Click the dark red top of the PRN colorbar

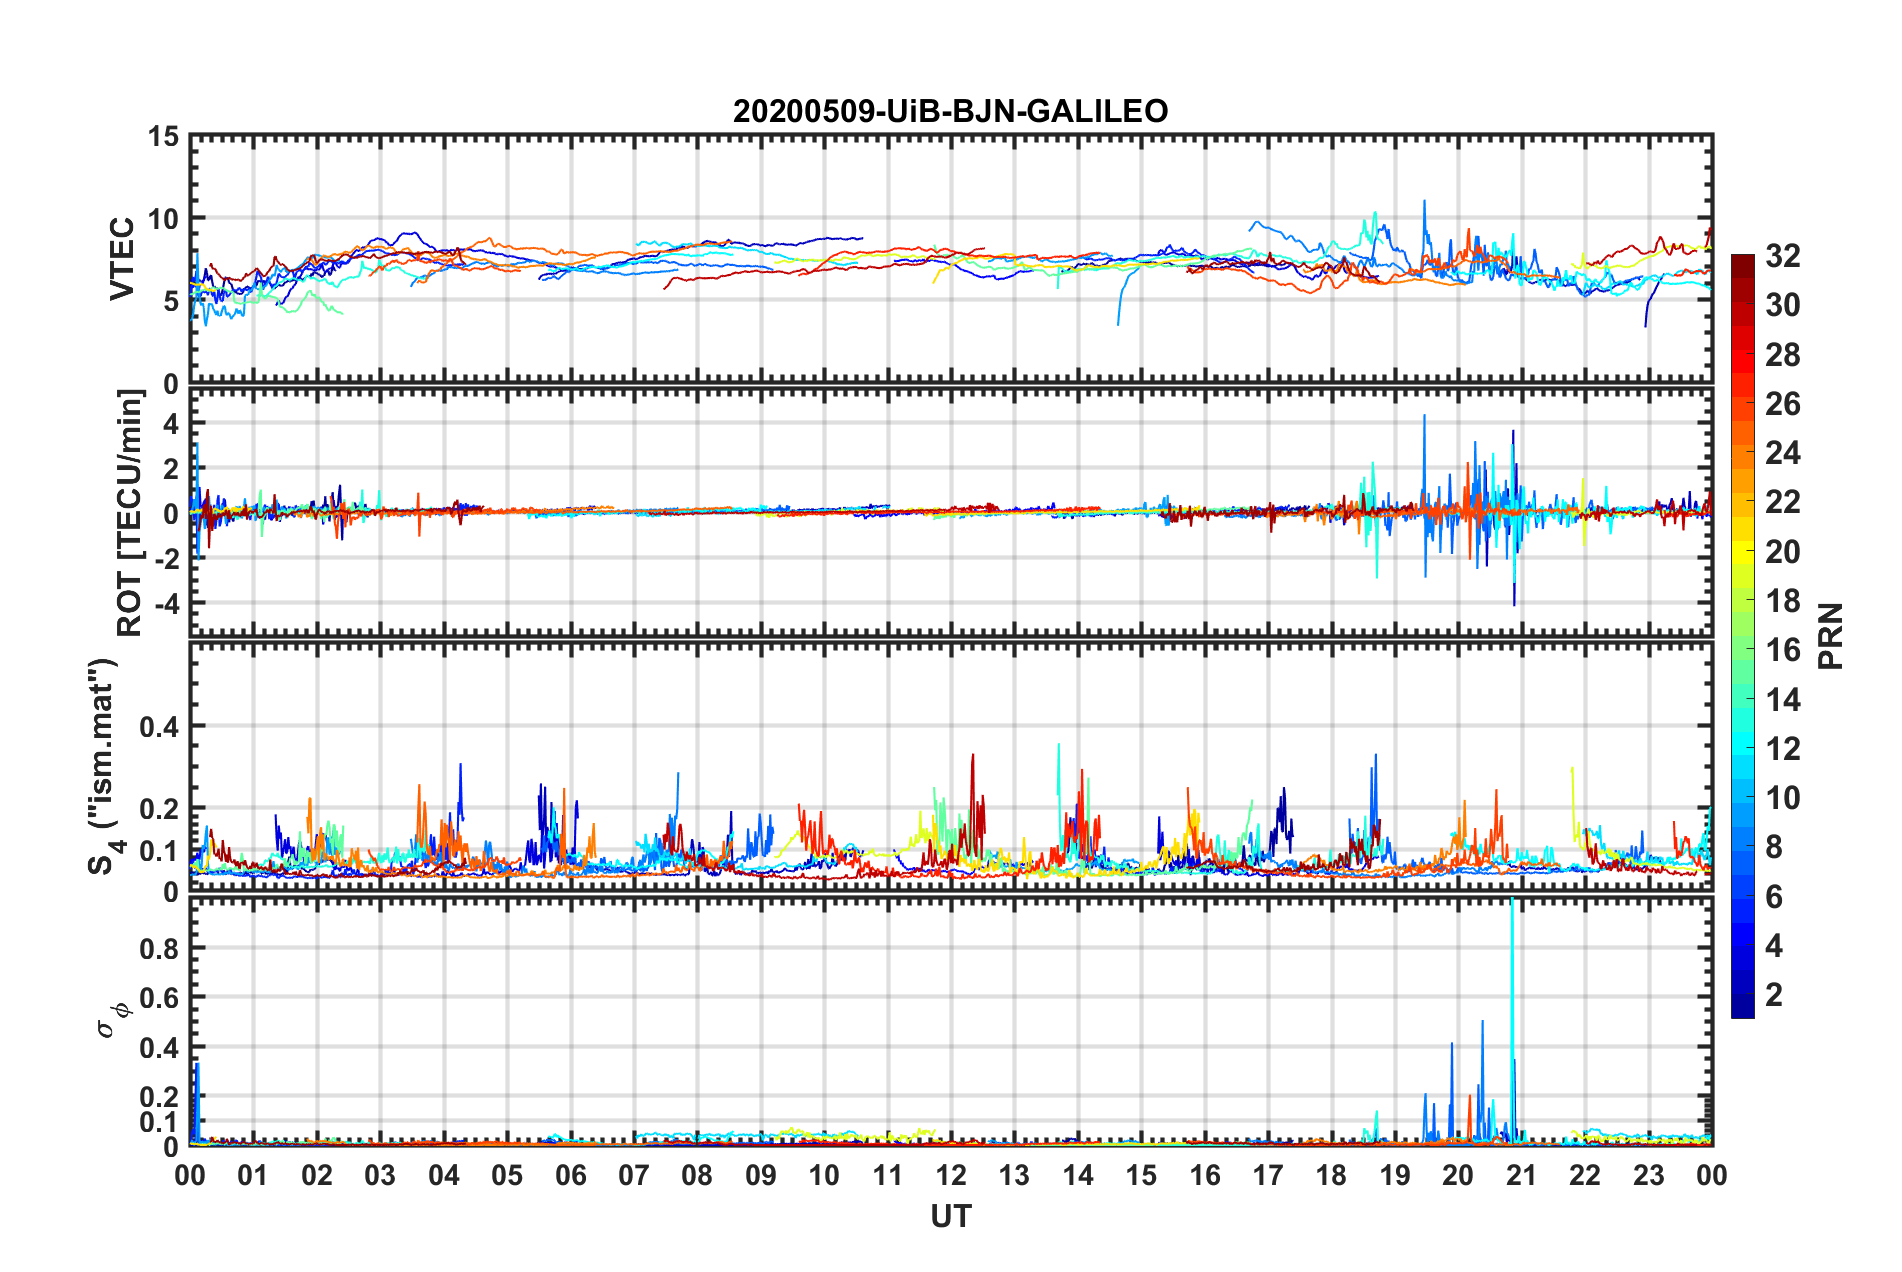point(1743,266)
